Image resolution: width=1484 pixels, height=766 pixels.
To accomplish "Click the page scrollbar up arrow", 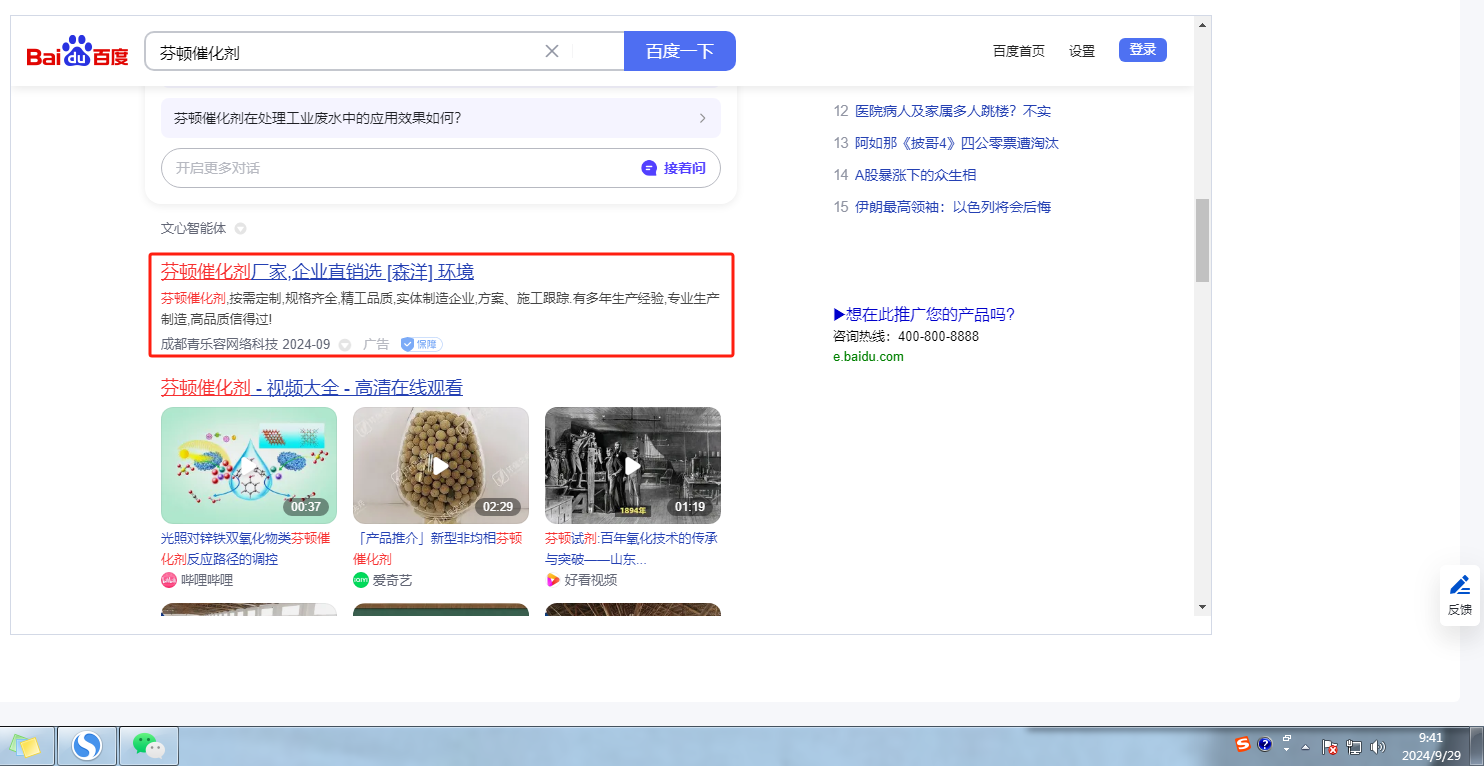I will [1202, 24].
